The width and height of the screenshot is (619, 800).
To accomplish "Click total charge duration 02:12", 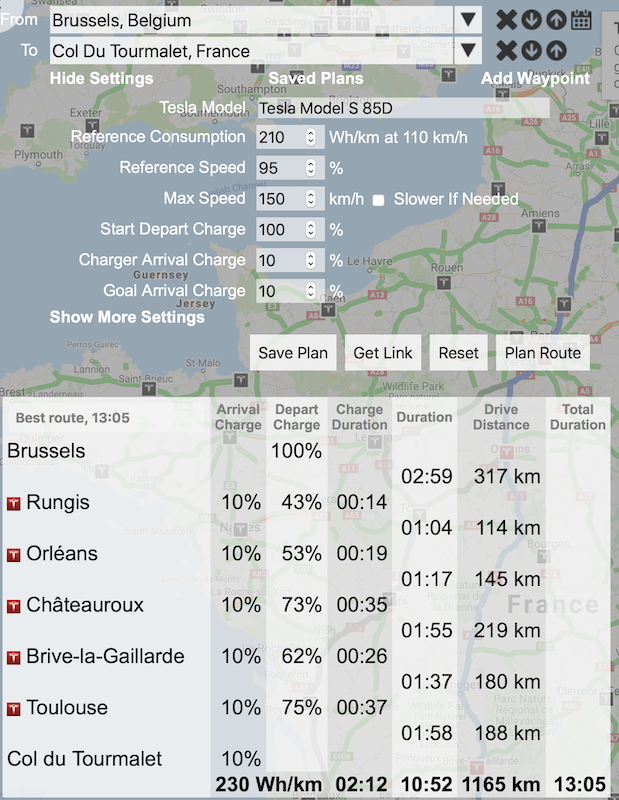I will pyautogui.click(x=361, y=785).
